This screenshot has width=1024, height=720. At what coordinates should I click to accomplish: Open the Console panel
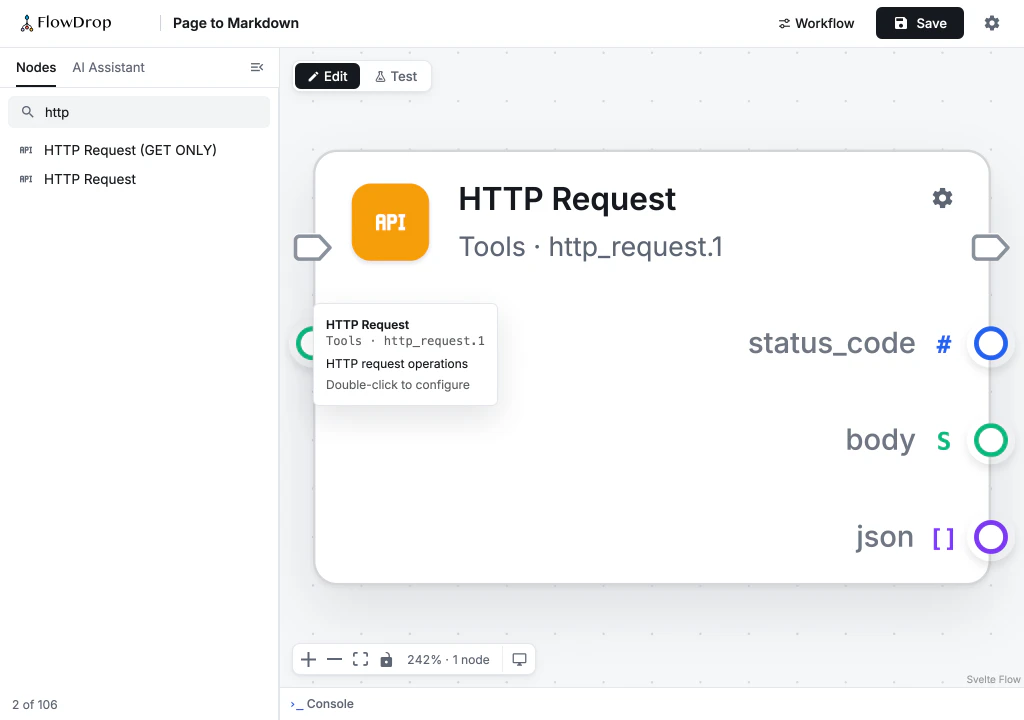point(322,704)
